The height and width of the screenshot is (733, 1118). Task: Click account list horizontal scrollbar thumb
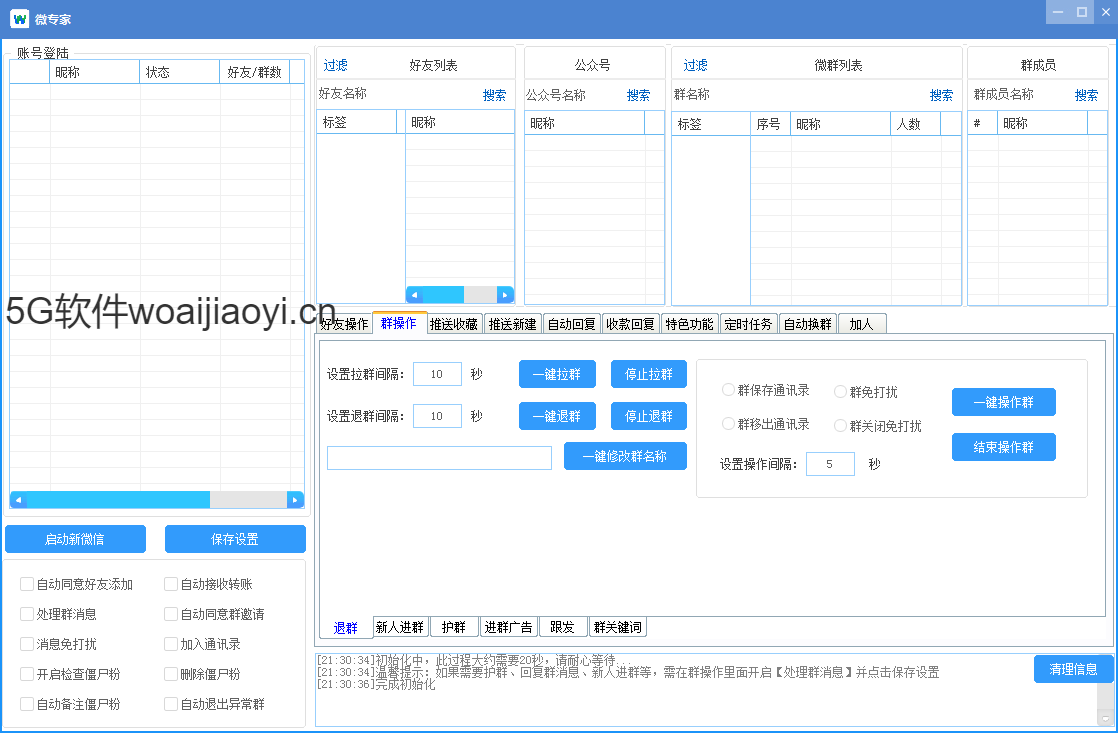(x=118, y=500)
